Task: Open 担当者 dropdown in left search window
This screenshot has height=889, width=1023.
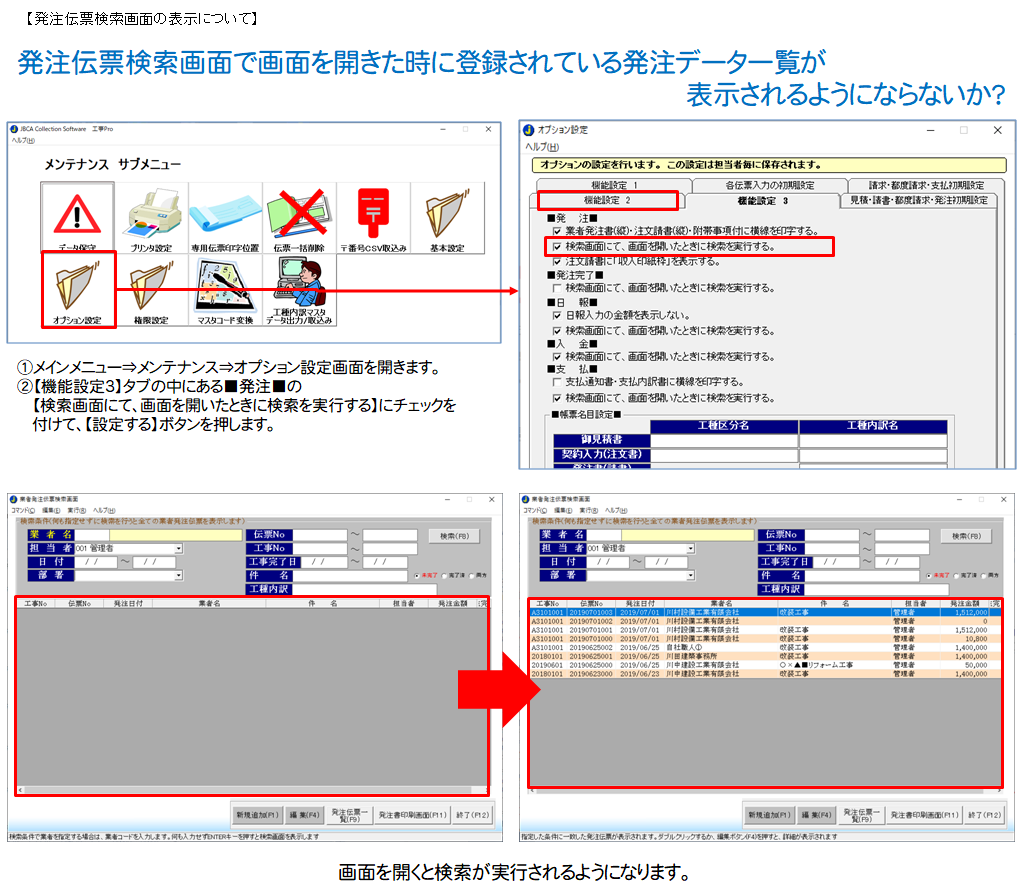Action: point(179,548)
